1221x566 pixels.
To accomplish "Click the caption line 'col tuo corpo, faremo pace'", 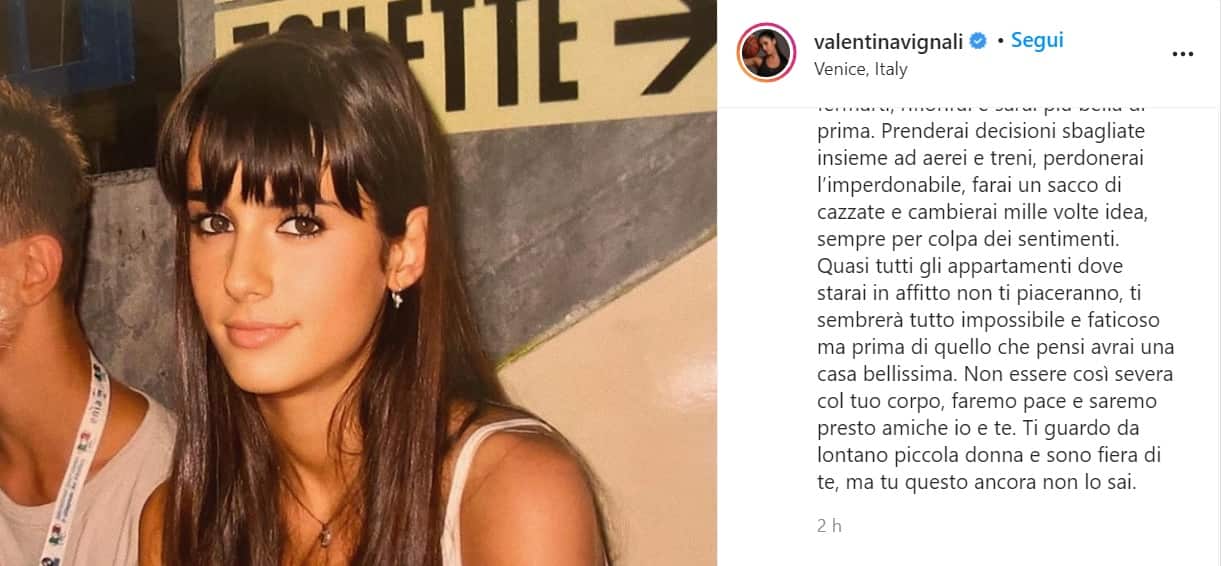I will pyautogui.click(x=986, y=402).
